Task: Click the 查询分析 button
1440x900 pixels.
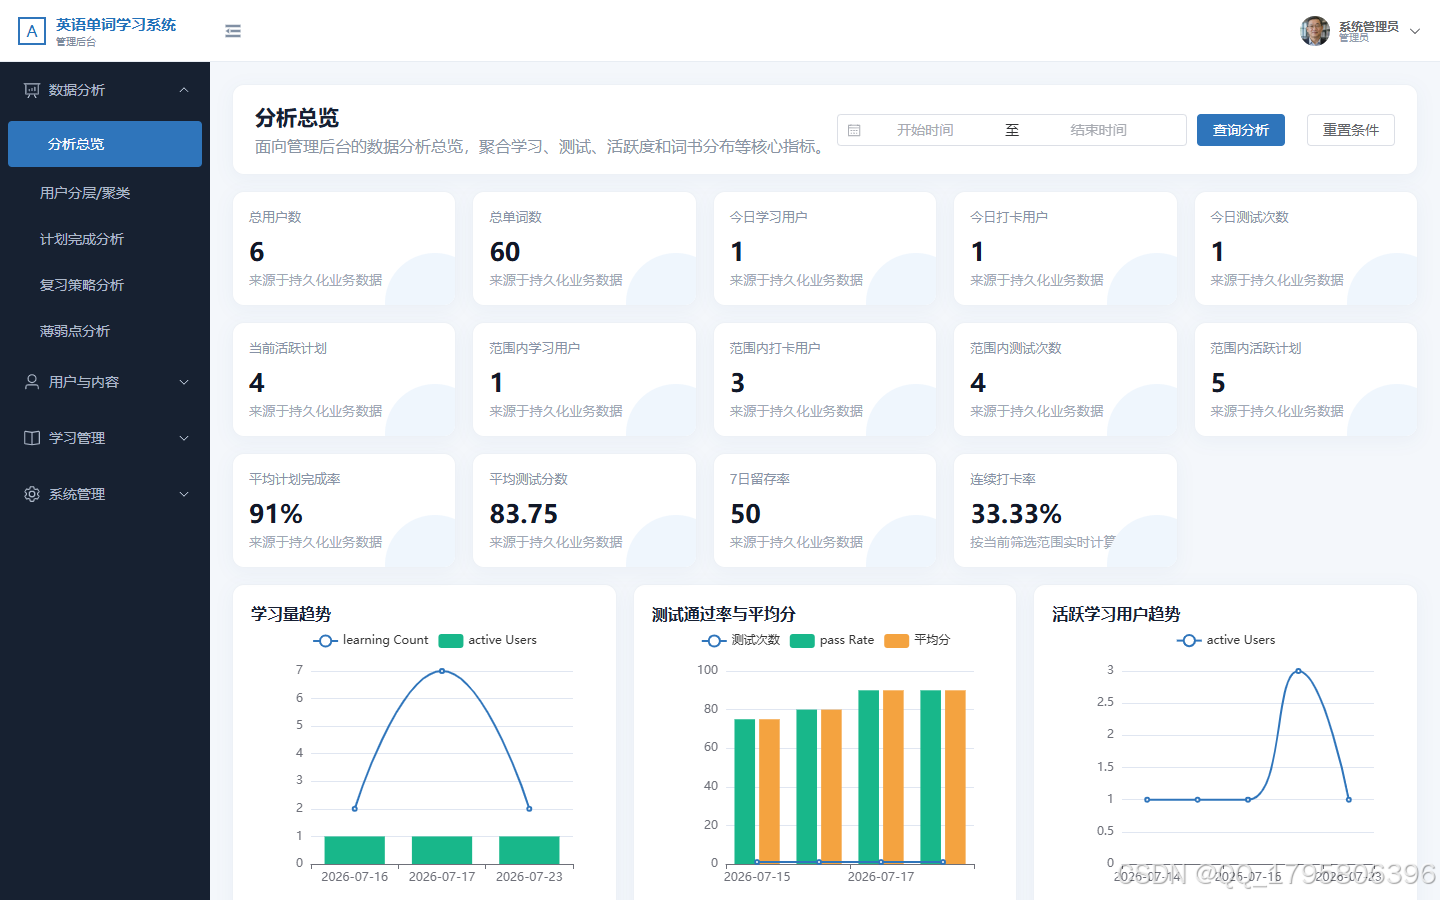Action: tap(1241, 130)
